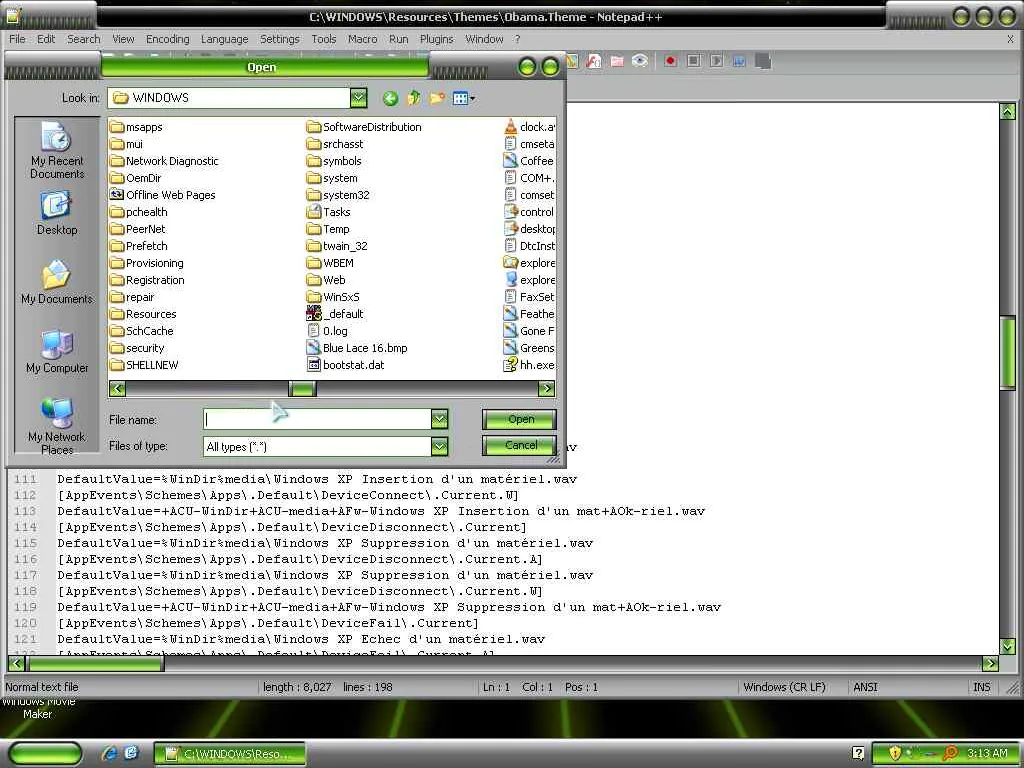
Task: Click the Folder as Workspace toolbar icon
Action: (x=617, y=61)
